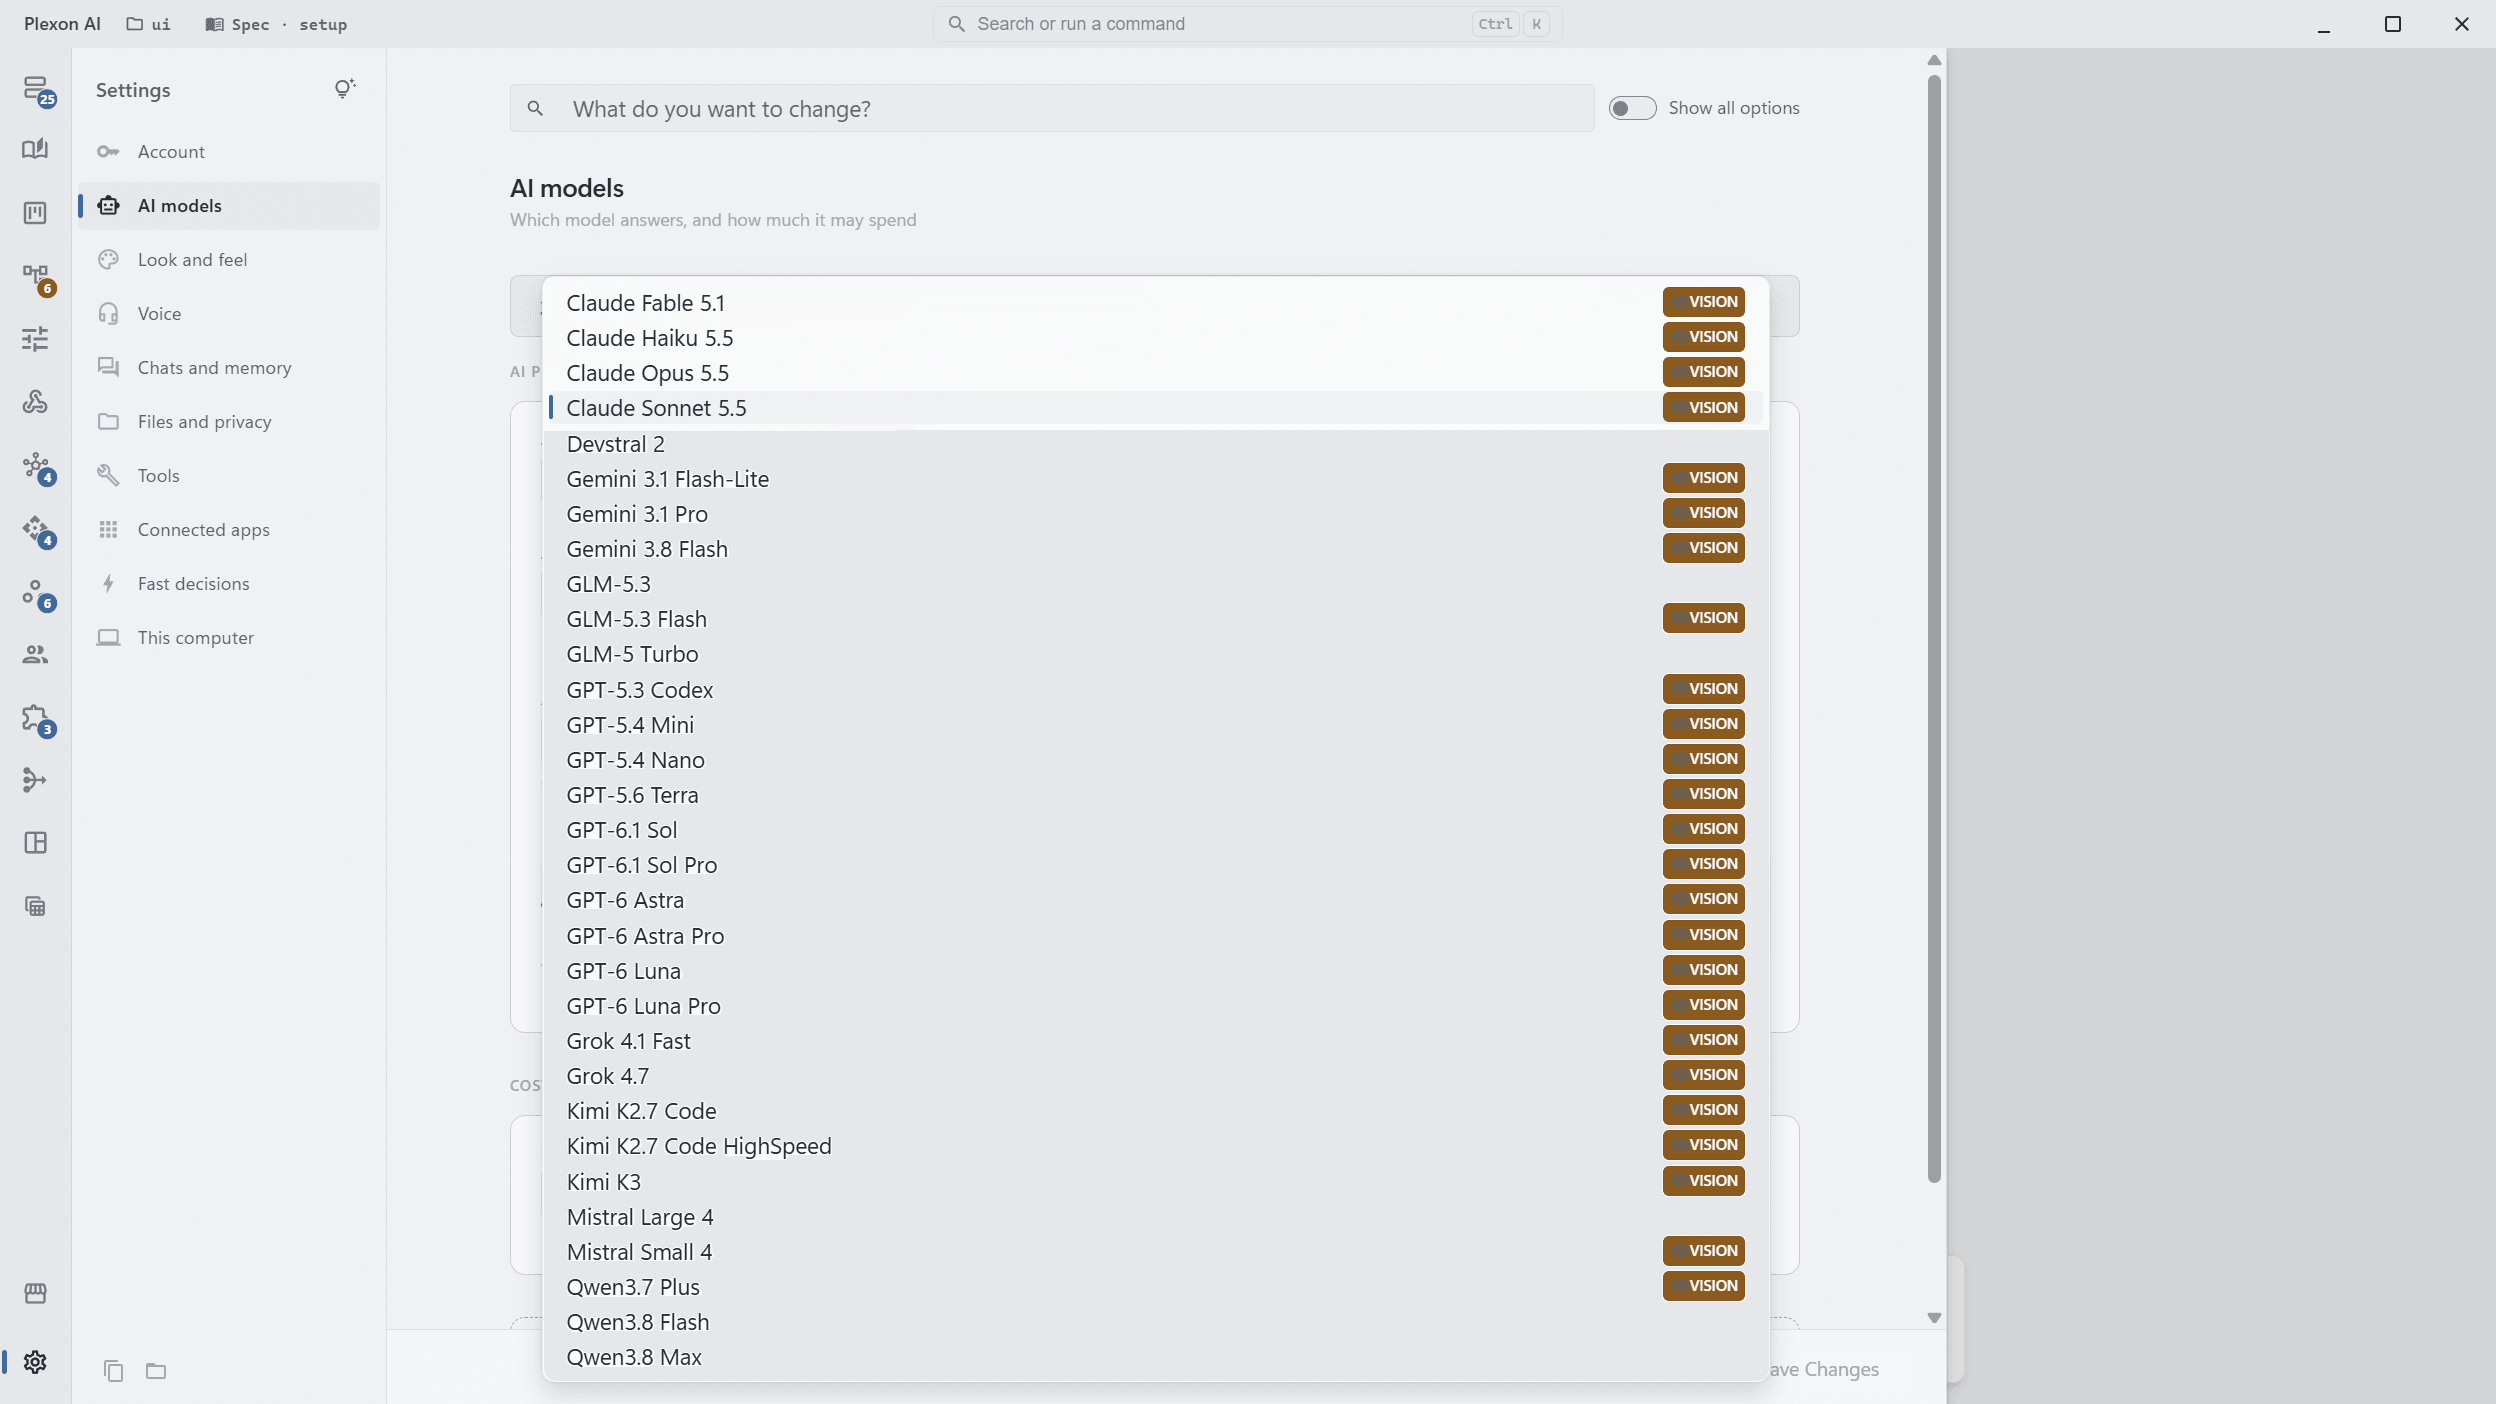Open the kanban board icon in left rail
This screenshot has width=2496, height=1404.
coord(35,213)
